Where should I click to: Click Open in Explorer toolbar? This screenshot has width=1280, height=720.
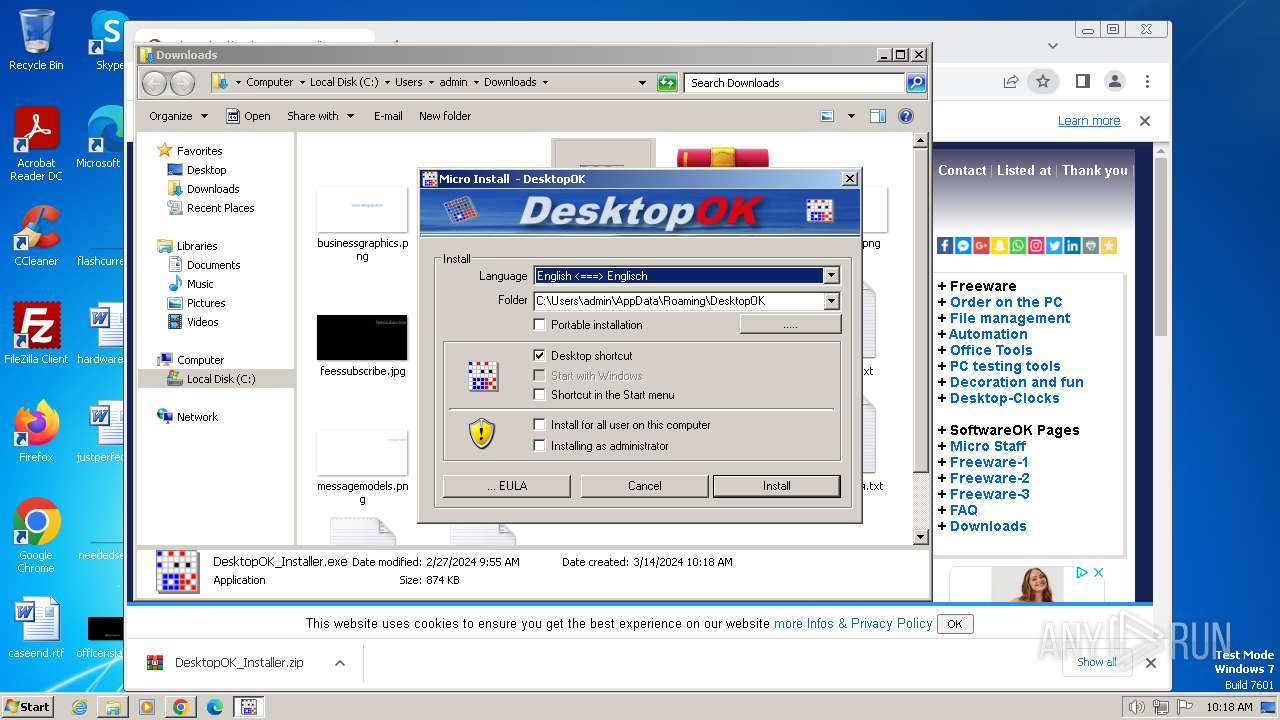248,116
